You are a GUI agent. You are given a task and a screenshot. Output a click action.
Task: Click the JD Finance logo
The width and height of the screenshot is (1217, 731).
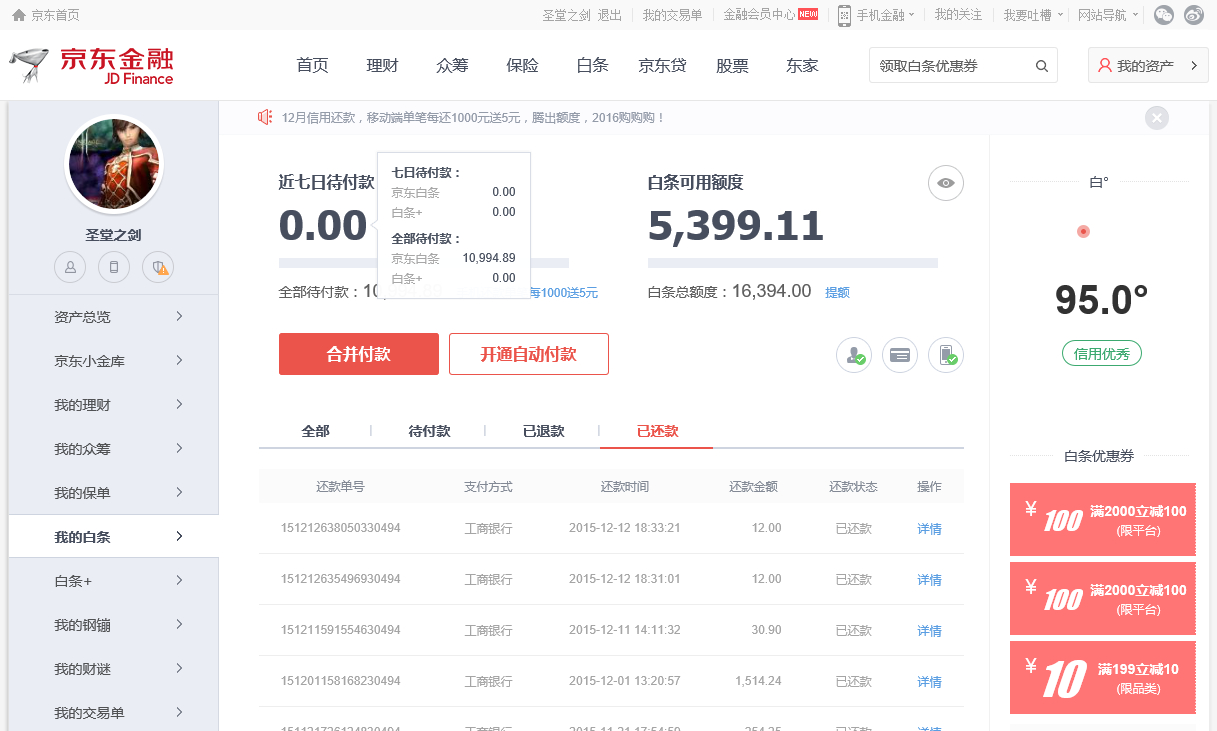92,66
